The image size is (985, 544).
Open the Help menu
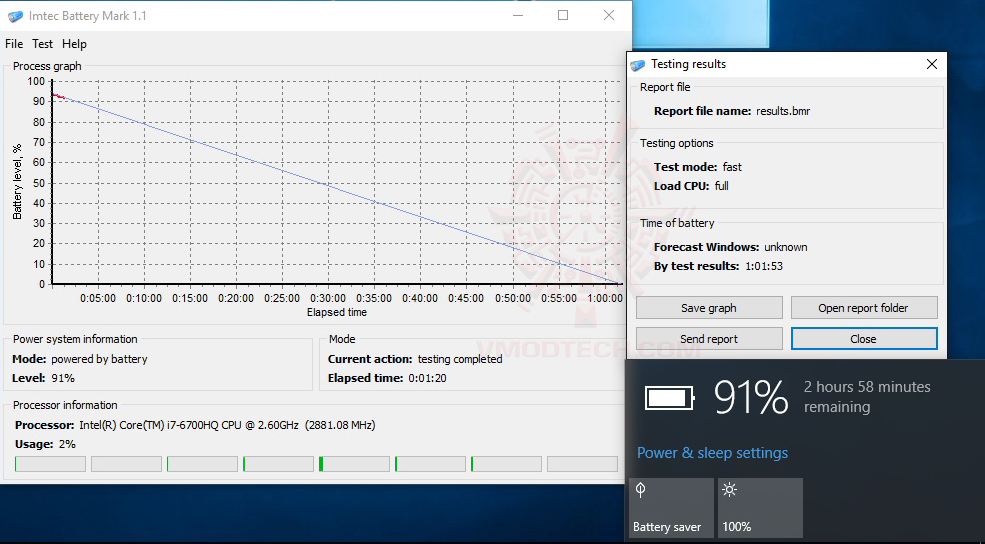[74, 44]
